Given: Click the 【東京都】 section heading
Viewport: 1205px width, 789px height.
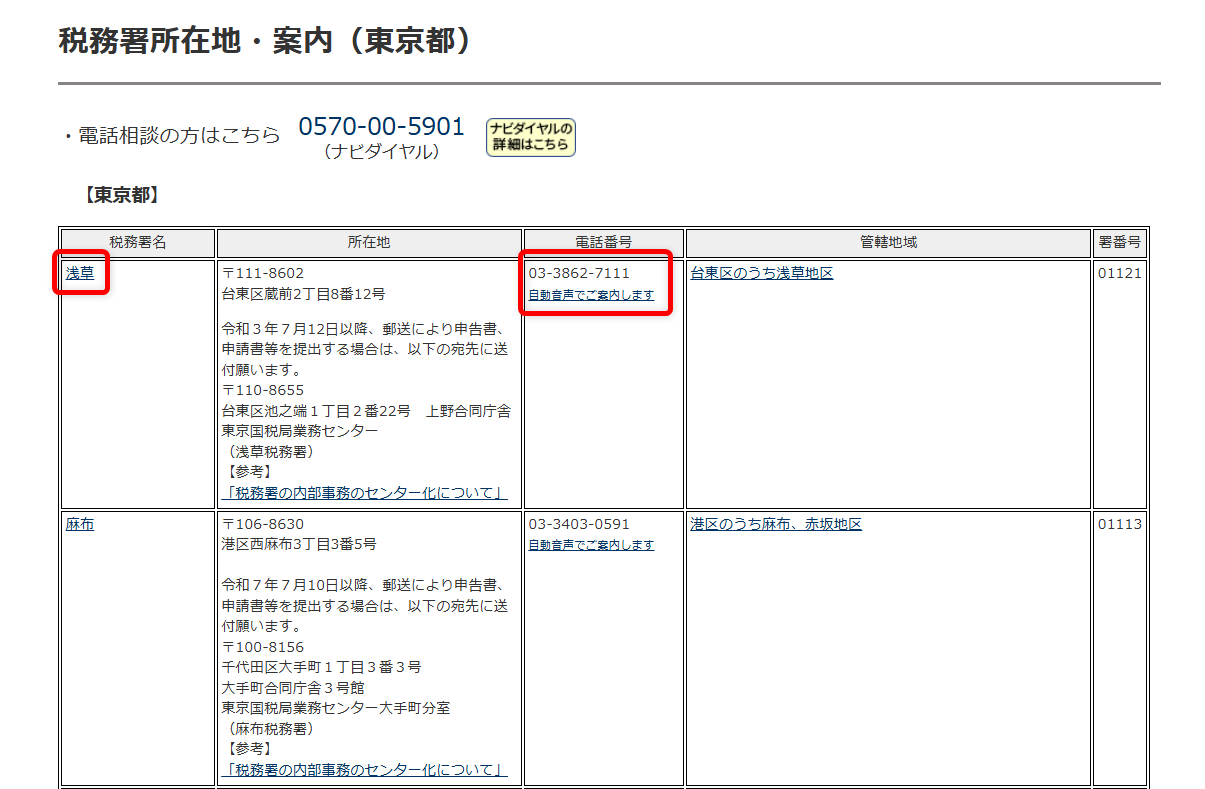Looking at the screenshot, I should pos(121,196).
